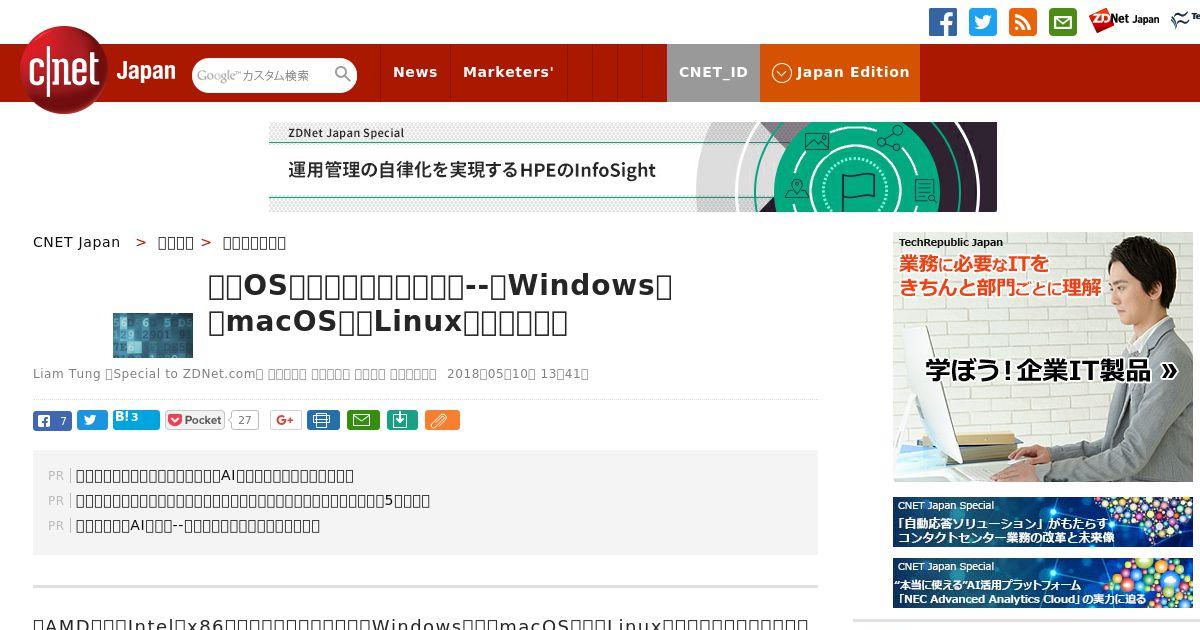Screen dimensions: 1200x630
Task: Follow the CNET Japan breadcrumb link
Action: [x=77, y=242]
